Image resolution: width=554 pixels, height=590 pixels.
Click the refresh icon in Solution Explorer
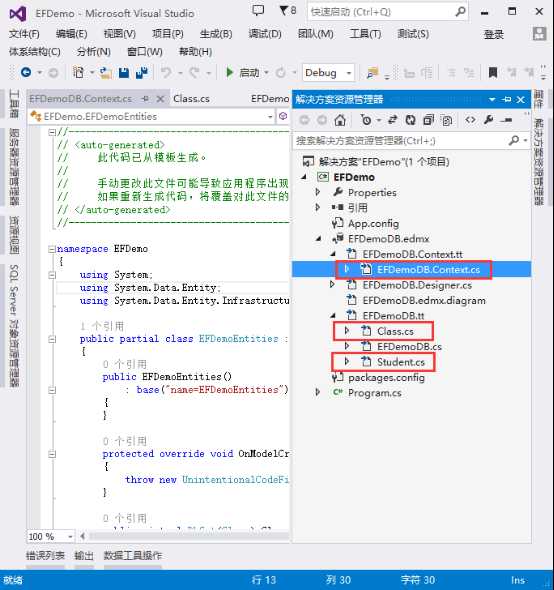[x=410, y=120]
